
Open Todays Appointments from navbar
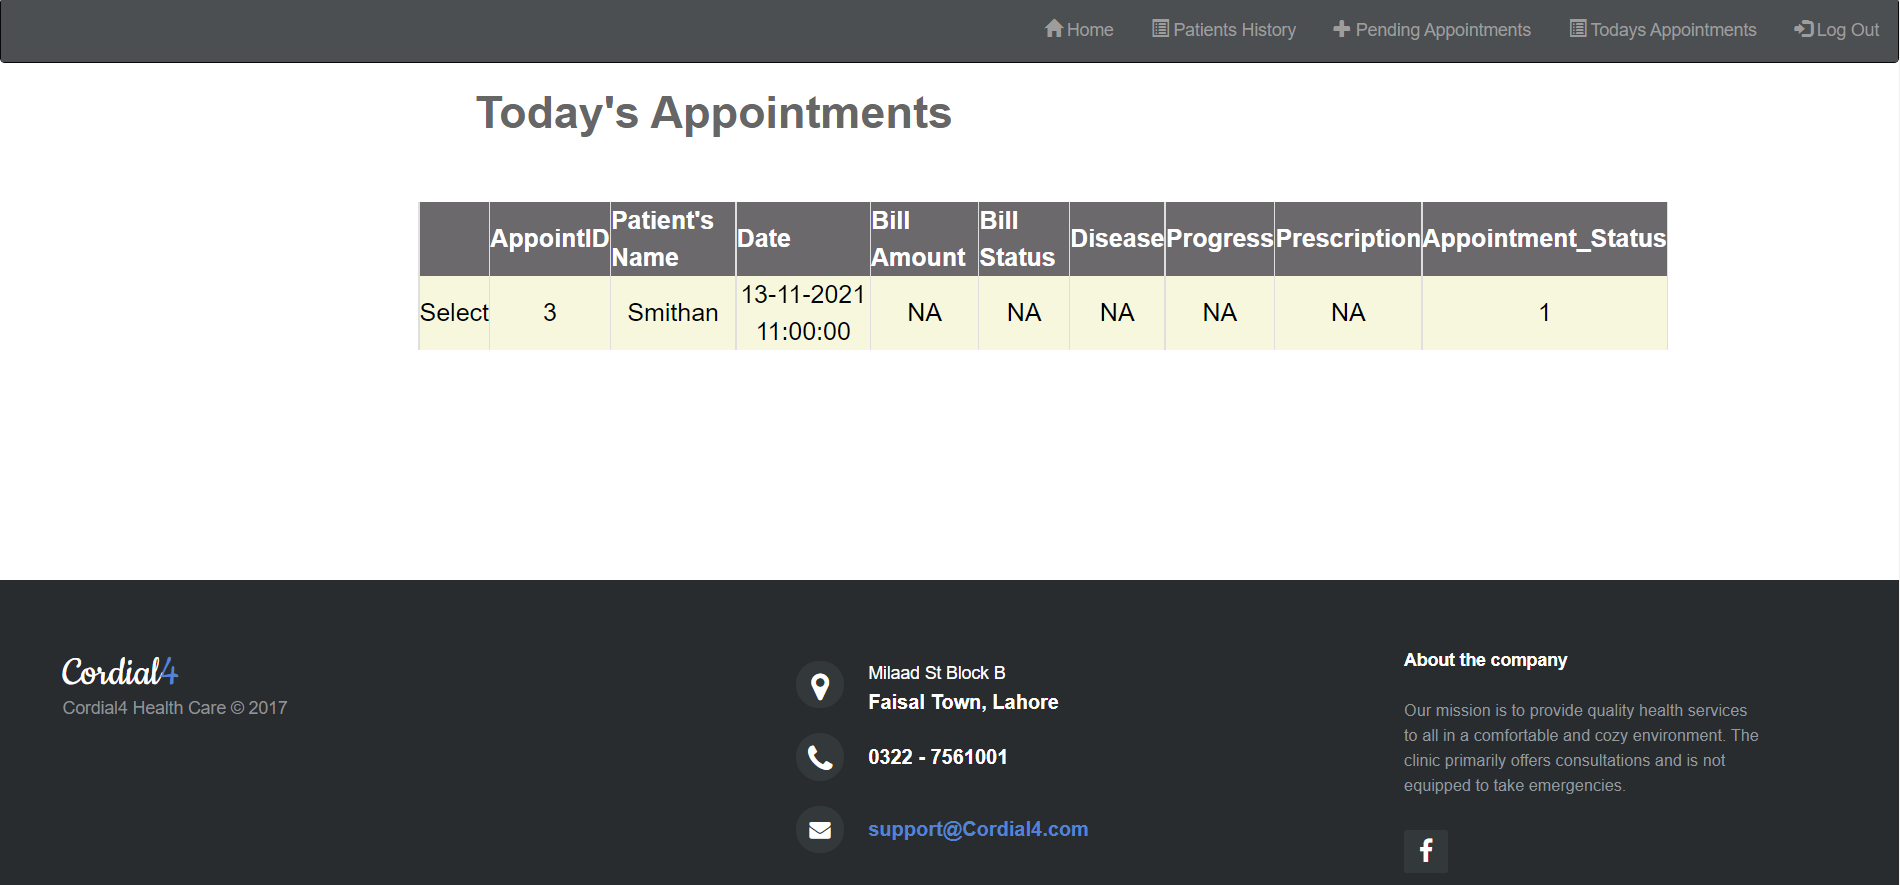tap(1663, 30)
